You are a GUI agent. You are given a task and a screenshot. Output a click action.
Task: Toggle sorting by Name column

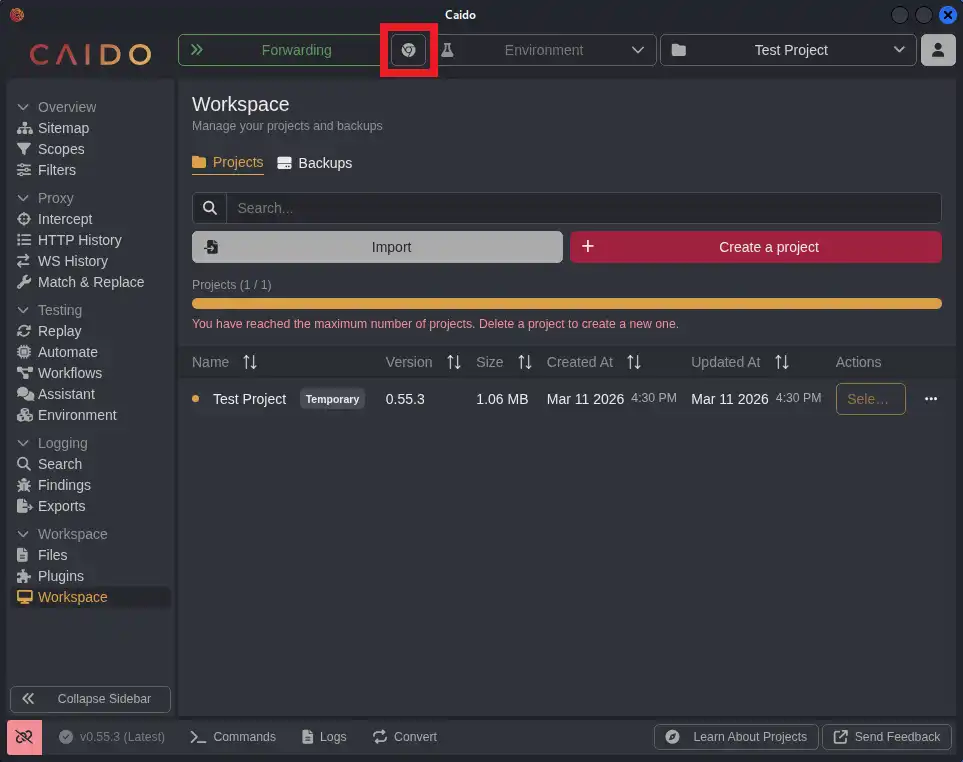(x=250, y=362)
